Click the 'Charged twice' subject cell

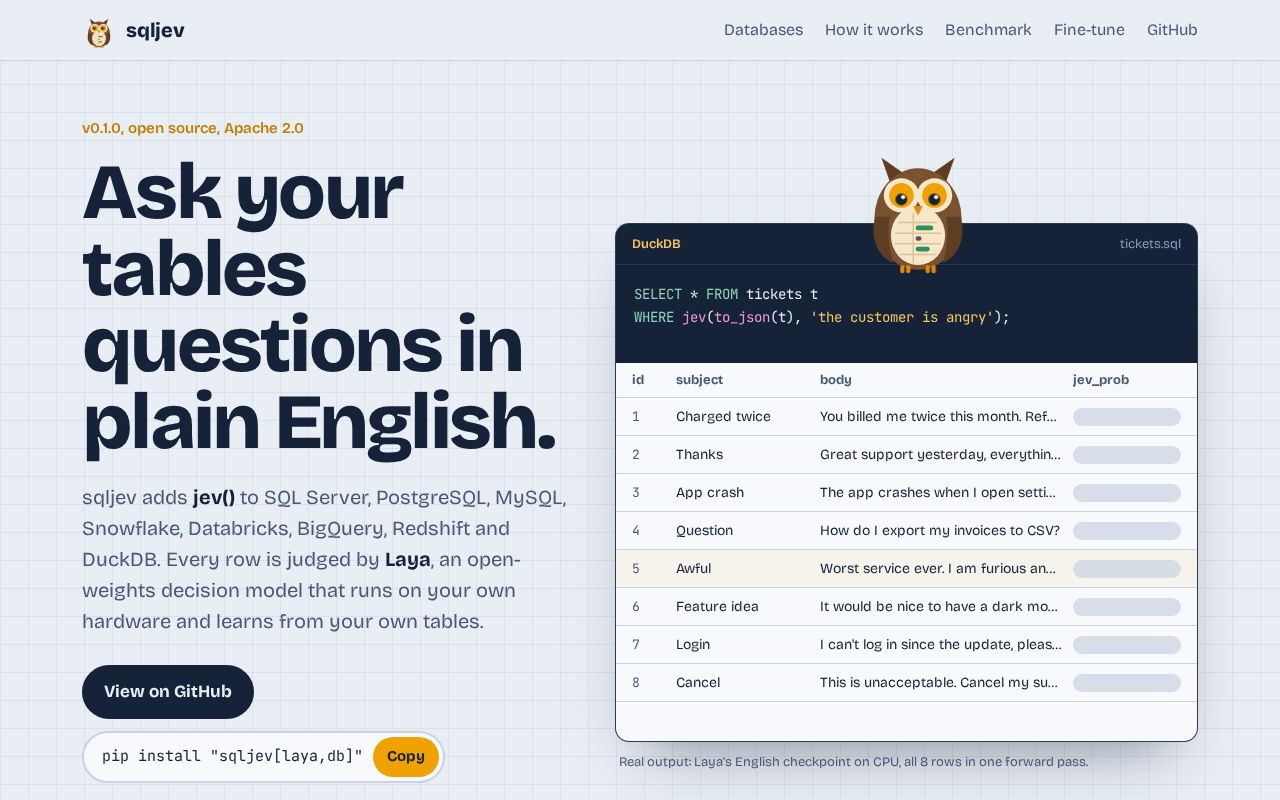(723, 417)
